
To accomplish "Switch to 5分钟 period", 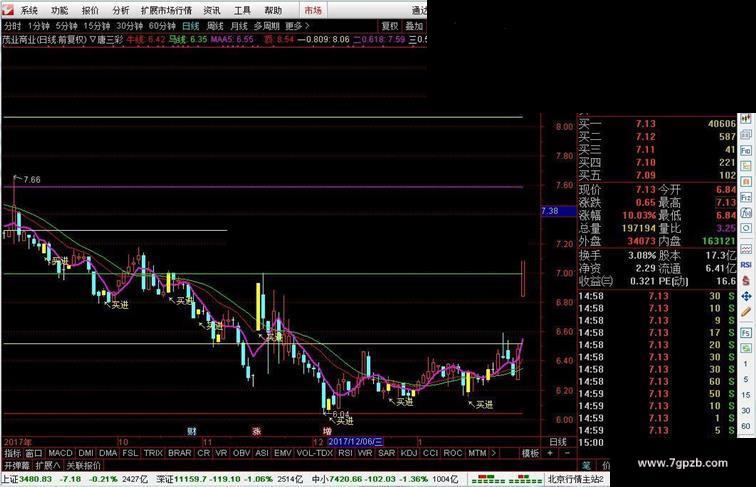I will 67,26.
